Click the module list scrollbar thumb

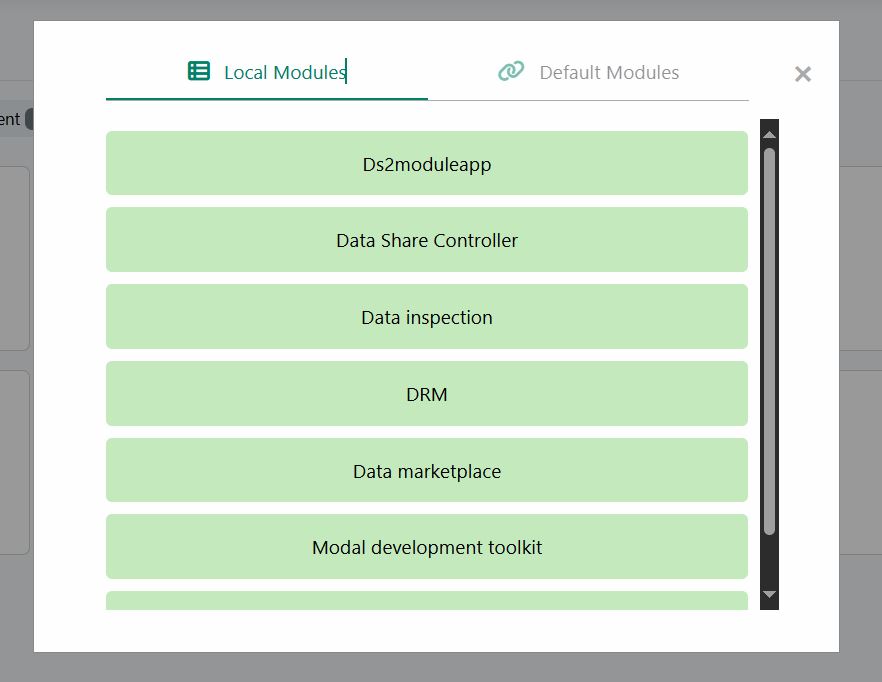tap(769, 340)
